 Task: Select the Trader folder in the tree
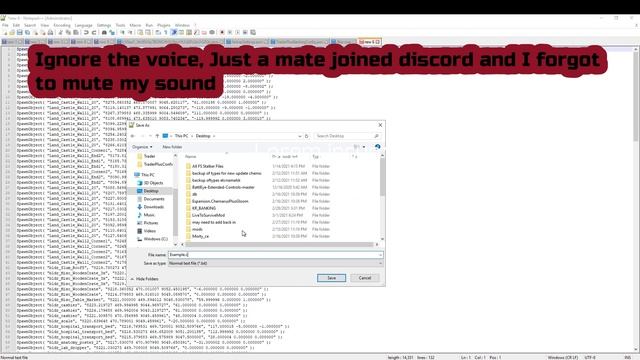pyautogui.click(x=149, y=156)
